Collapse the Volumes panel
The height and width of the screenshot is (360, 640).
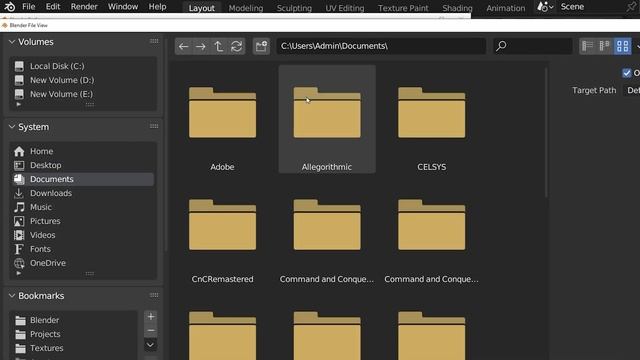12,42
